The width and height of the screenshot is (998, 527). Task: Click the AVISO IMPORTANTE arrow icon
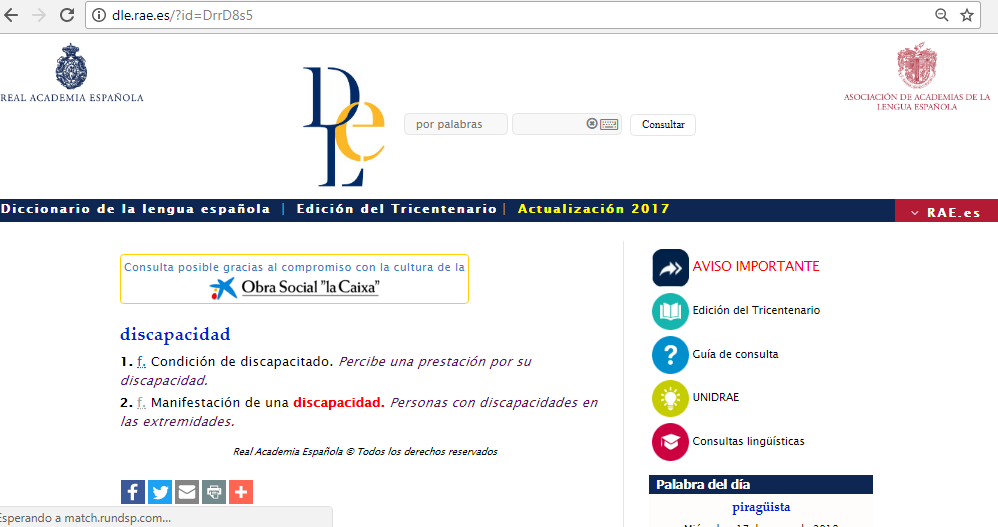click(670, 267)
